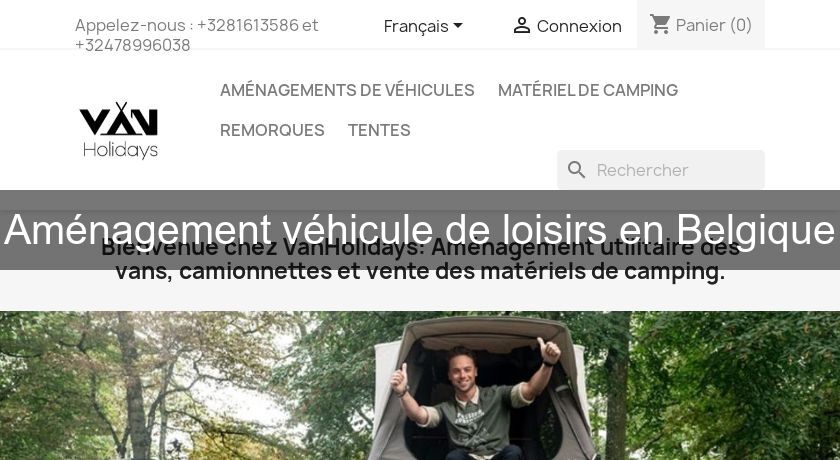
Task: Go to the Remorques category
Action: point(272,130)
